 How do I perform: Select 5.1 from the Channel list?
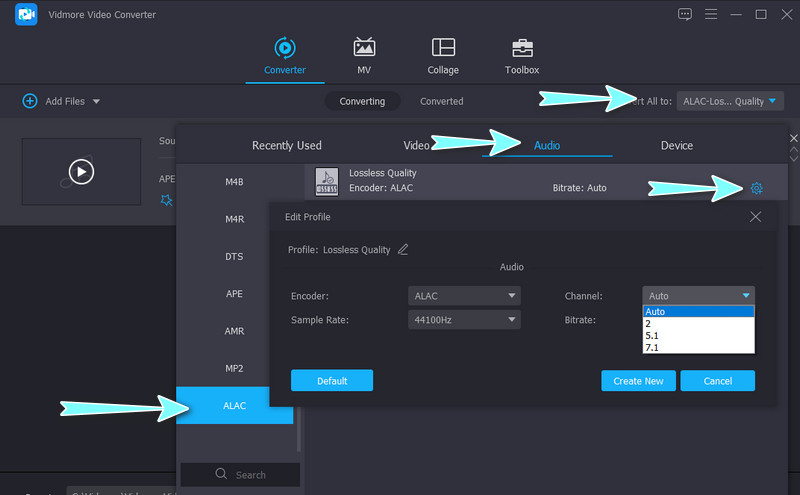click(653, 335)
